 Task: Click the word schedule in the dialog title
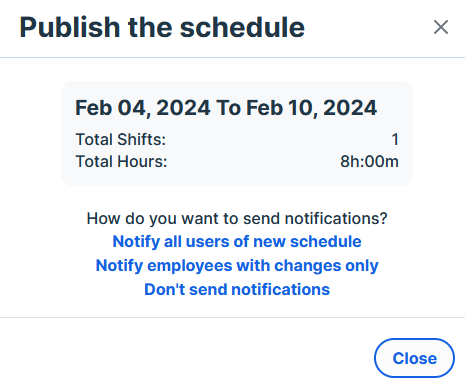click(x=242, y=27)
